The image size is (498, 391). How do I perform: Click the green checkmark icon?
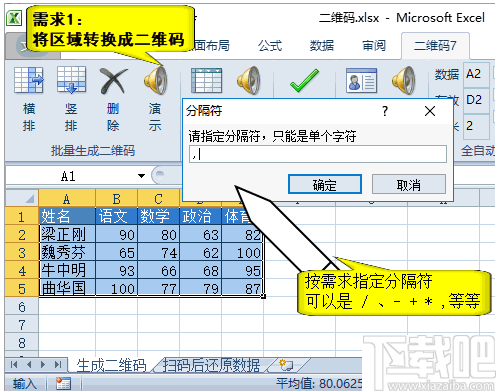[x=304, y=80]
